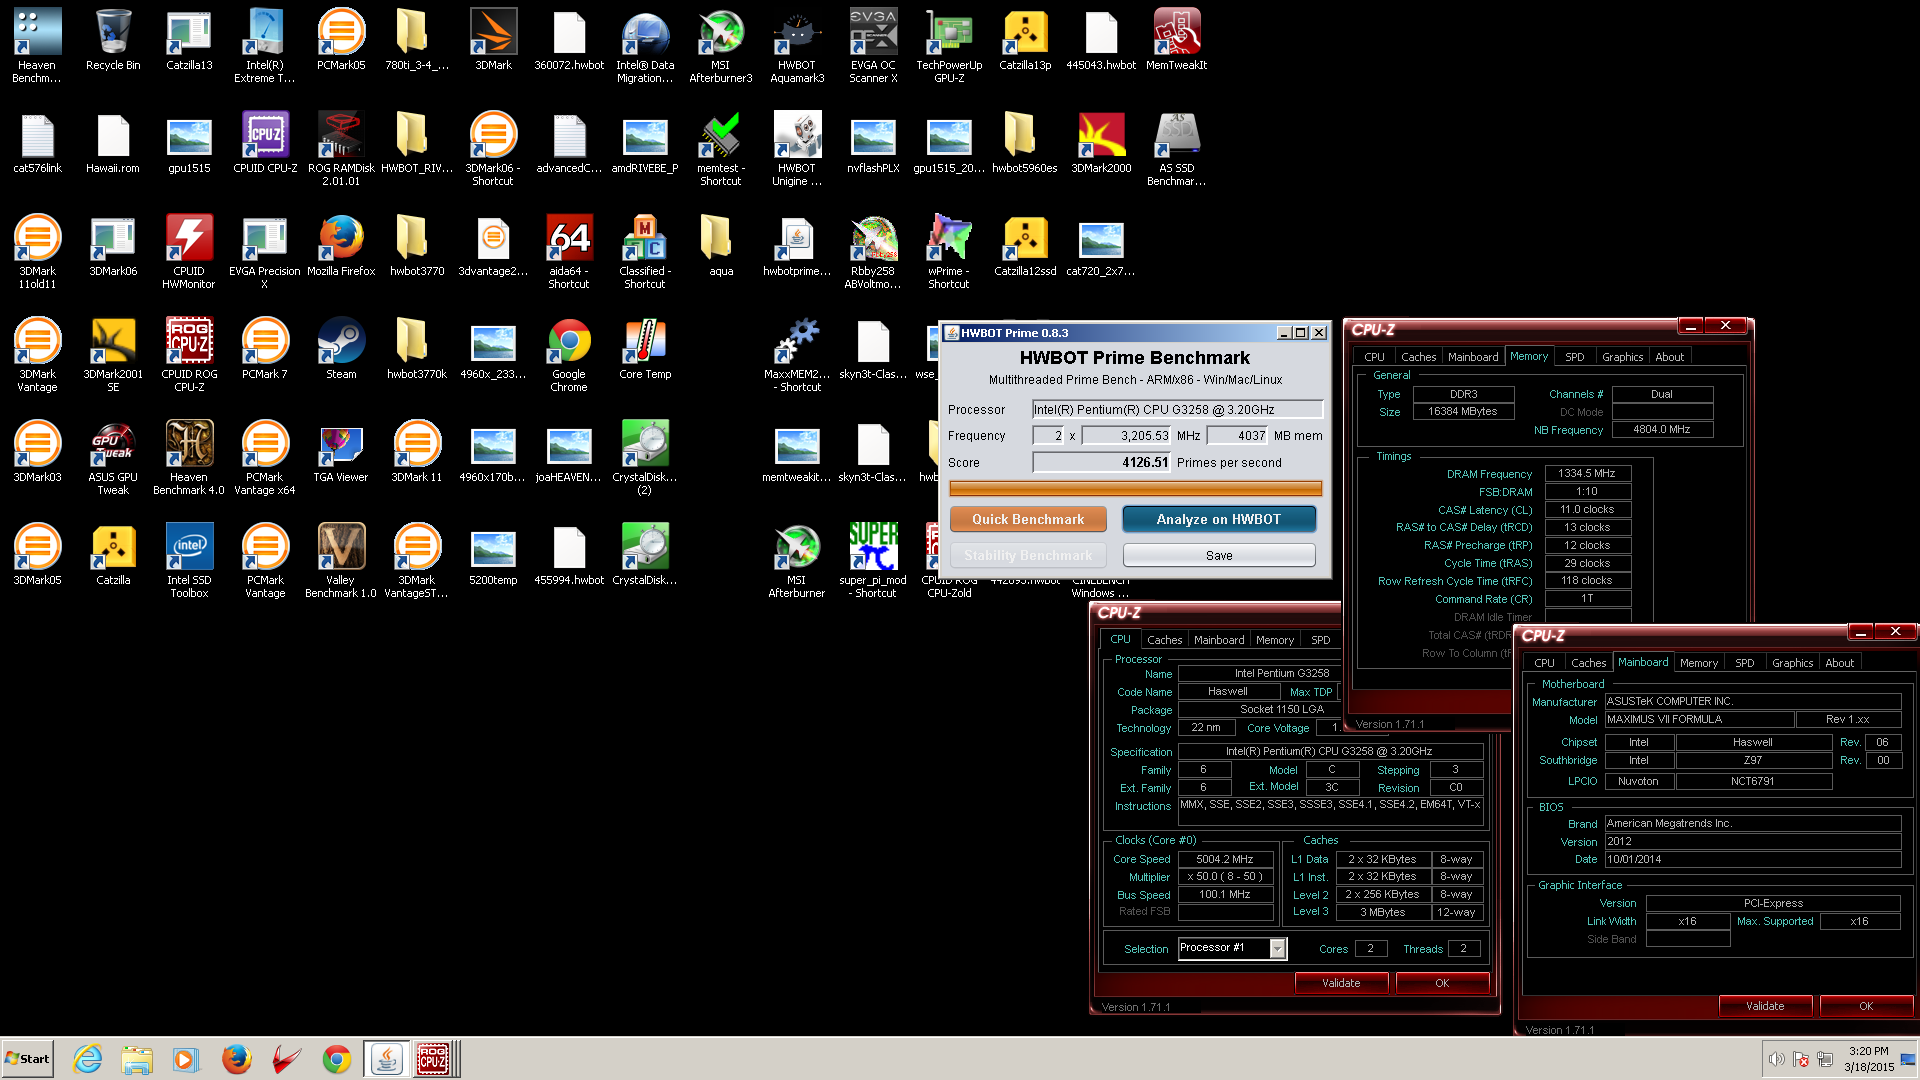This screenshot has width=1920, height=1080.
Task: Switch to Caches tab in CPU window
Action: tap(1164, 640)
